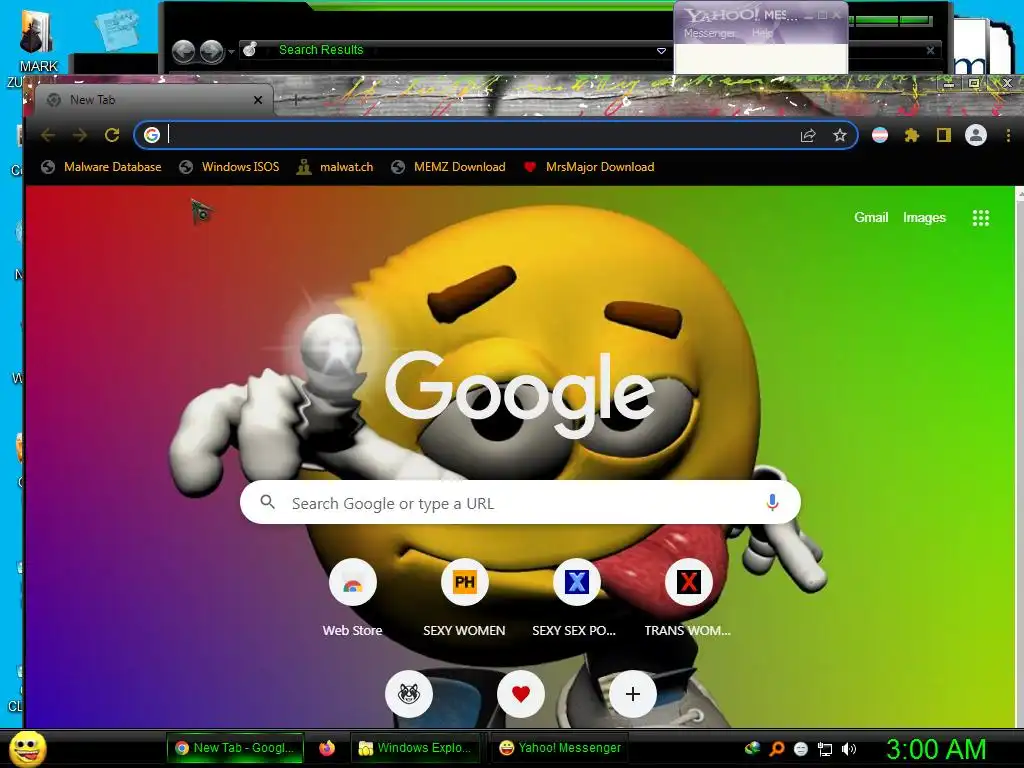This screenshot has height=768, width=1024.
Task: Close the New Tab tab
Action: point(258,100)
